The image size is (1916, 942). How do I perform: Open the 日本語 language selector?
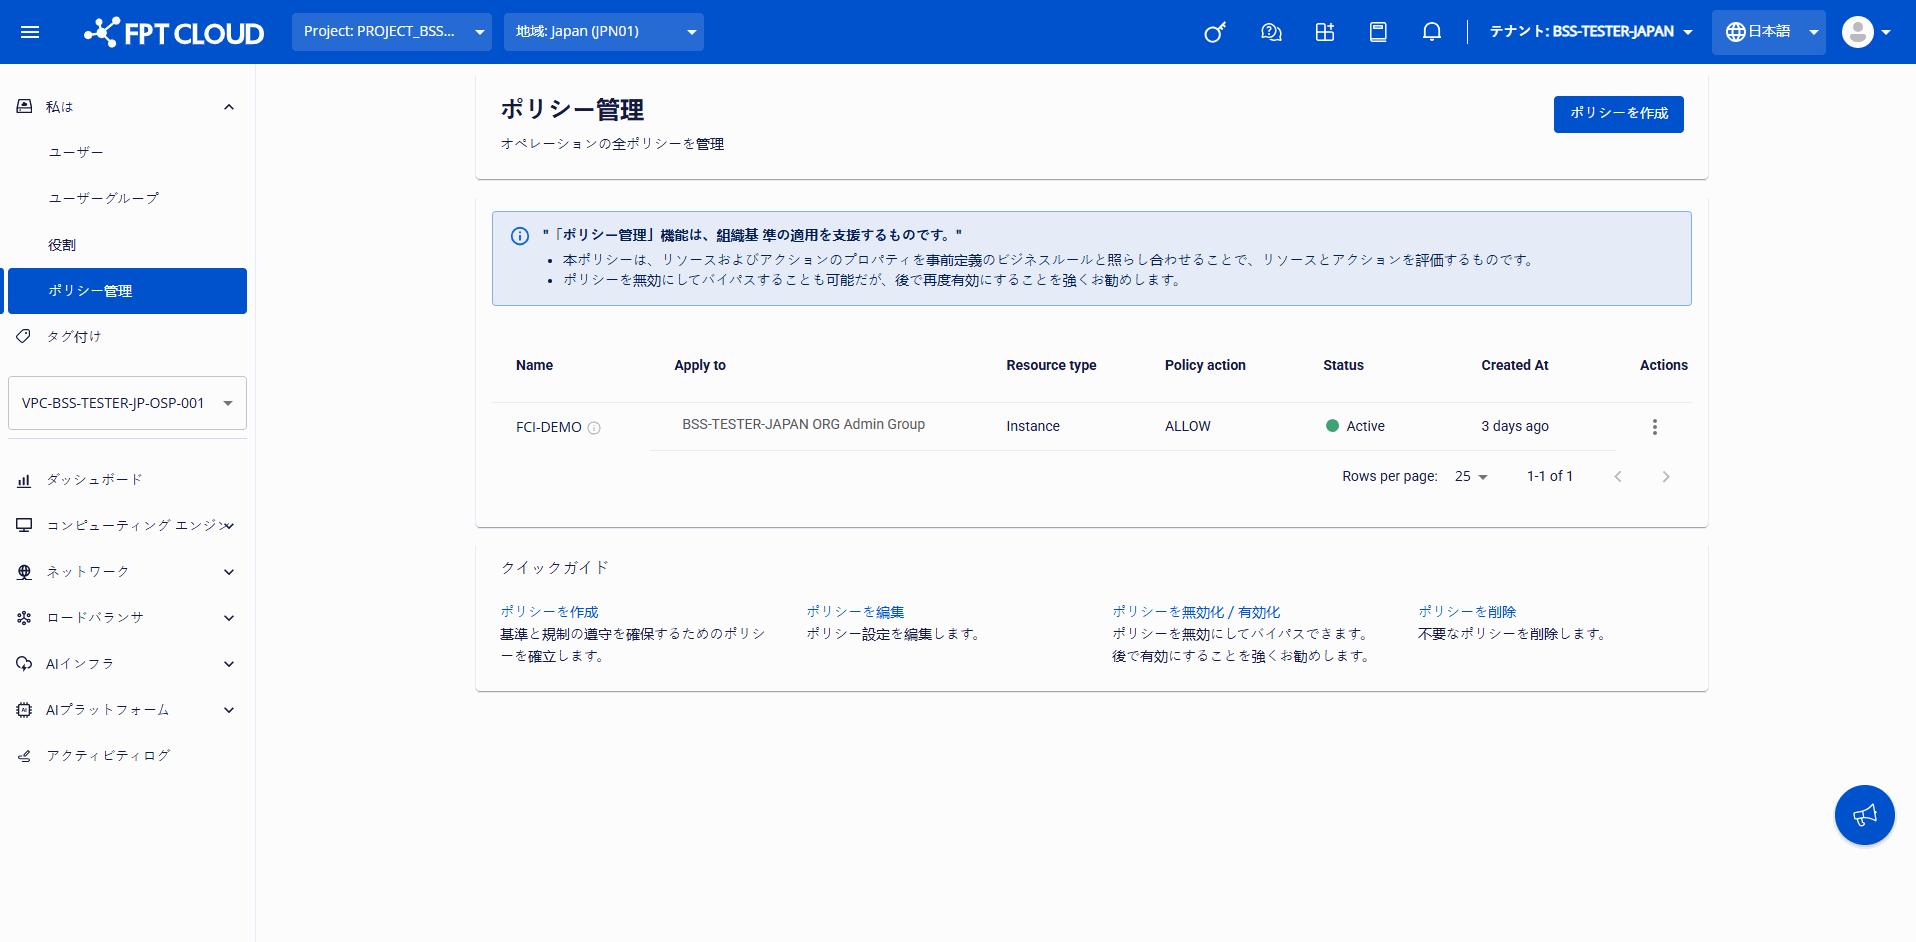(1769, 32)
